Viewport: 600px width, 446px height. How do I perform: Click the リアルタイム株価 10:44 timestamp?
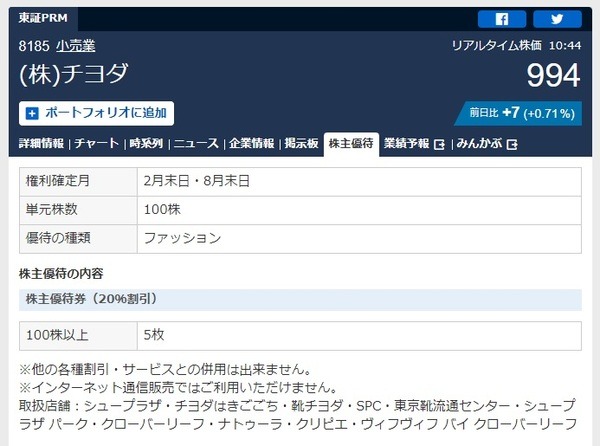517,46
